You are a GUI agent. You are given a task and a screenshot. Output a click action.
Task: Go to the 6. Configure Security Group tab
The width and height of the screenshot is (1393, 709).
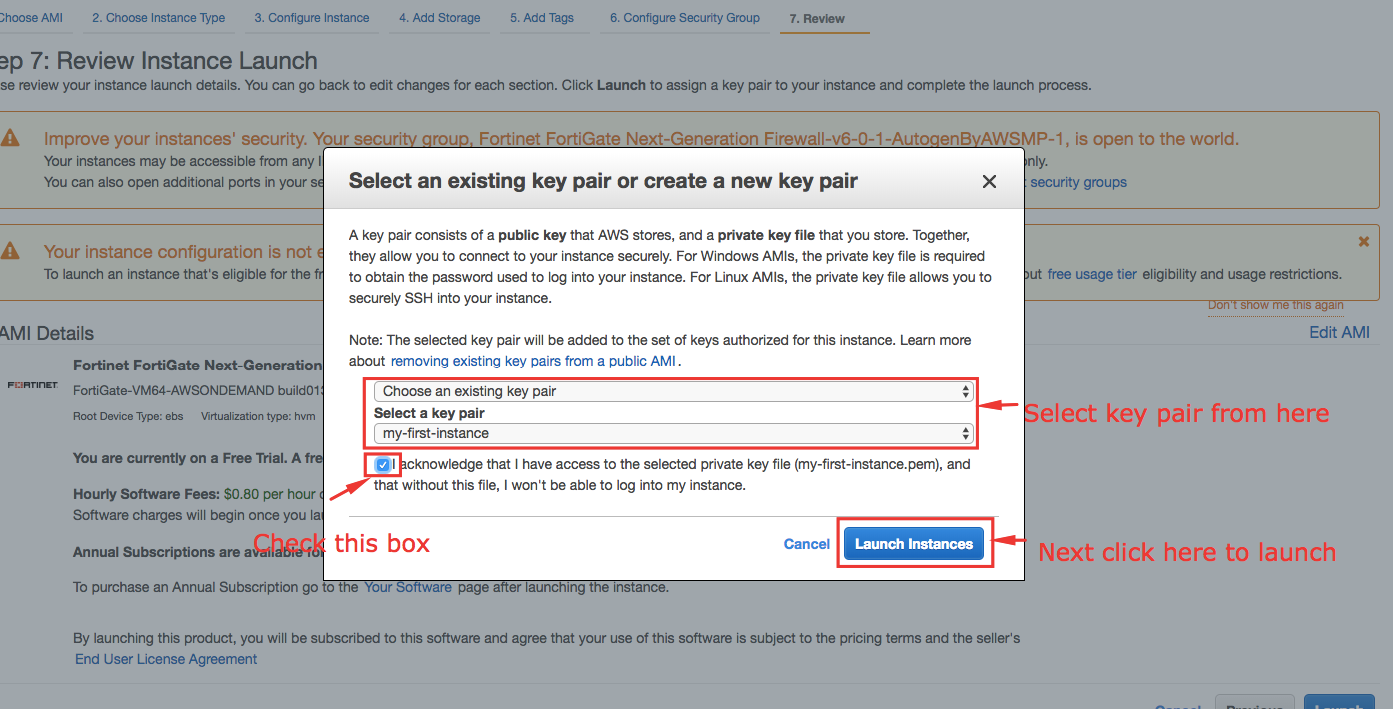click(x=685, y=18)
